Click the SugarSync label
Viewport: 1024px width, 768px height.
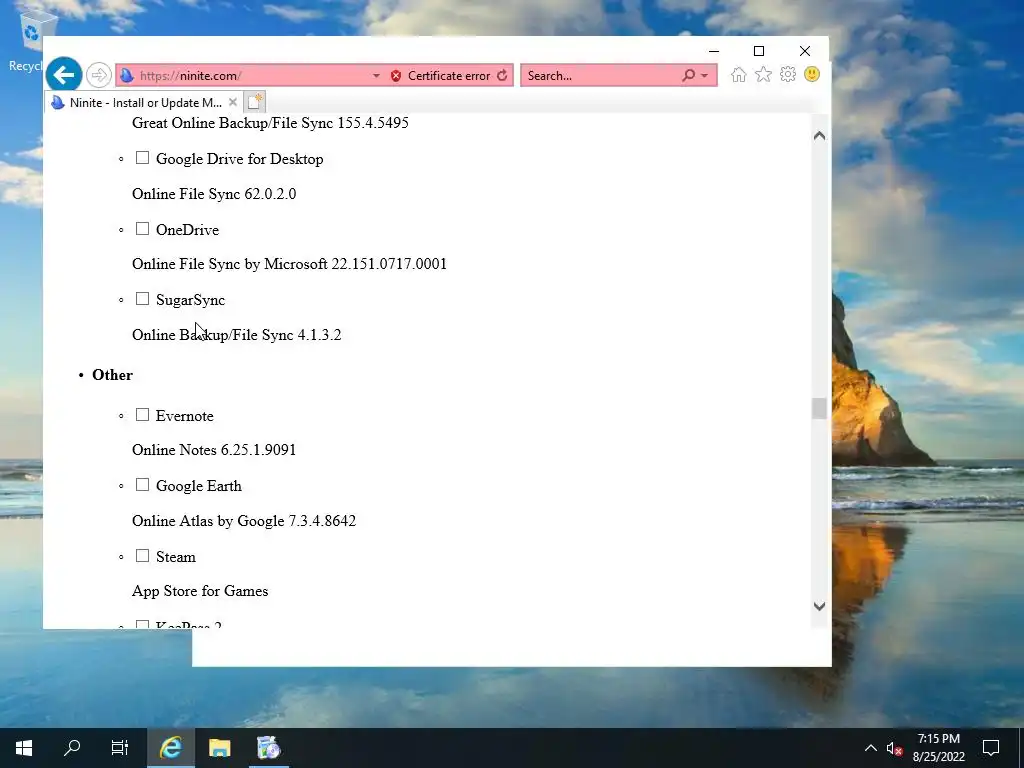coord(191,300)
